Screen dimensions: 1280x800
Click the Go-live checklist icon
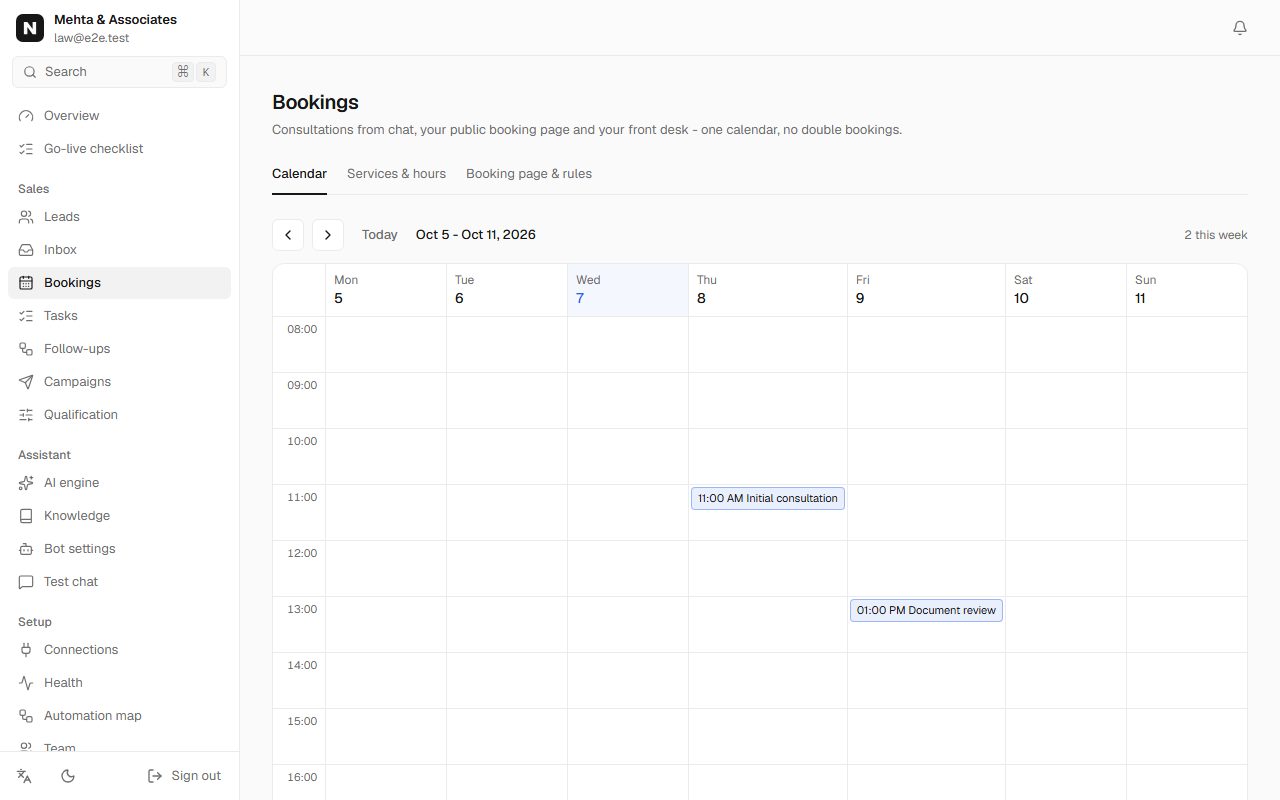click(x=26, y=149)
